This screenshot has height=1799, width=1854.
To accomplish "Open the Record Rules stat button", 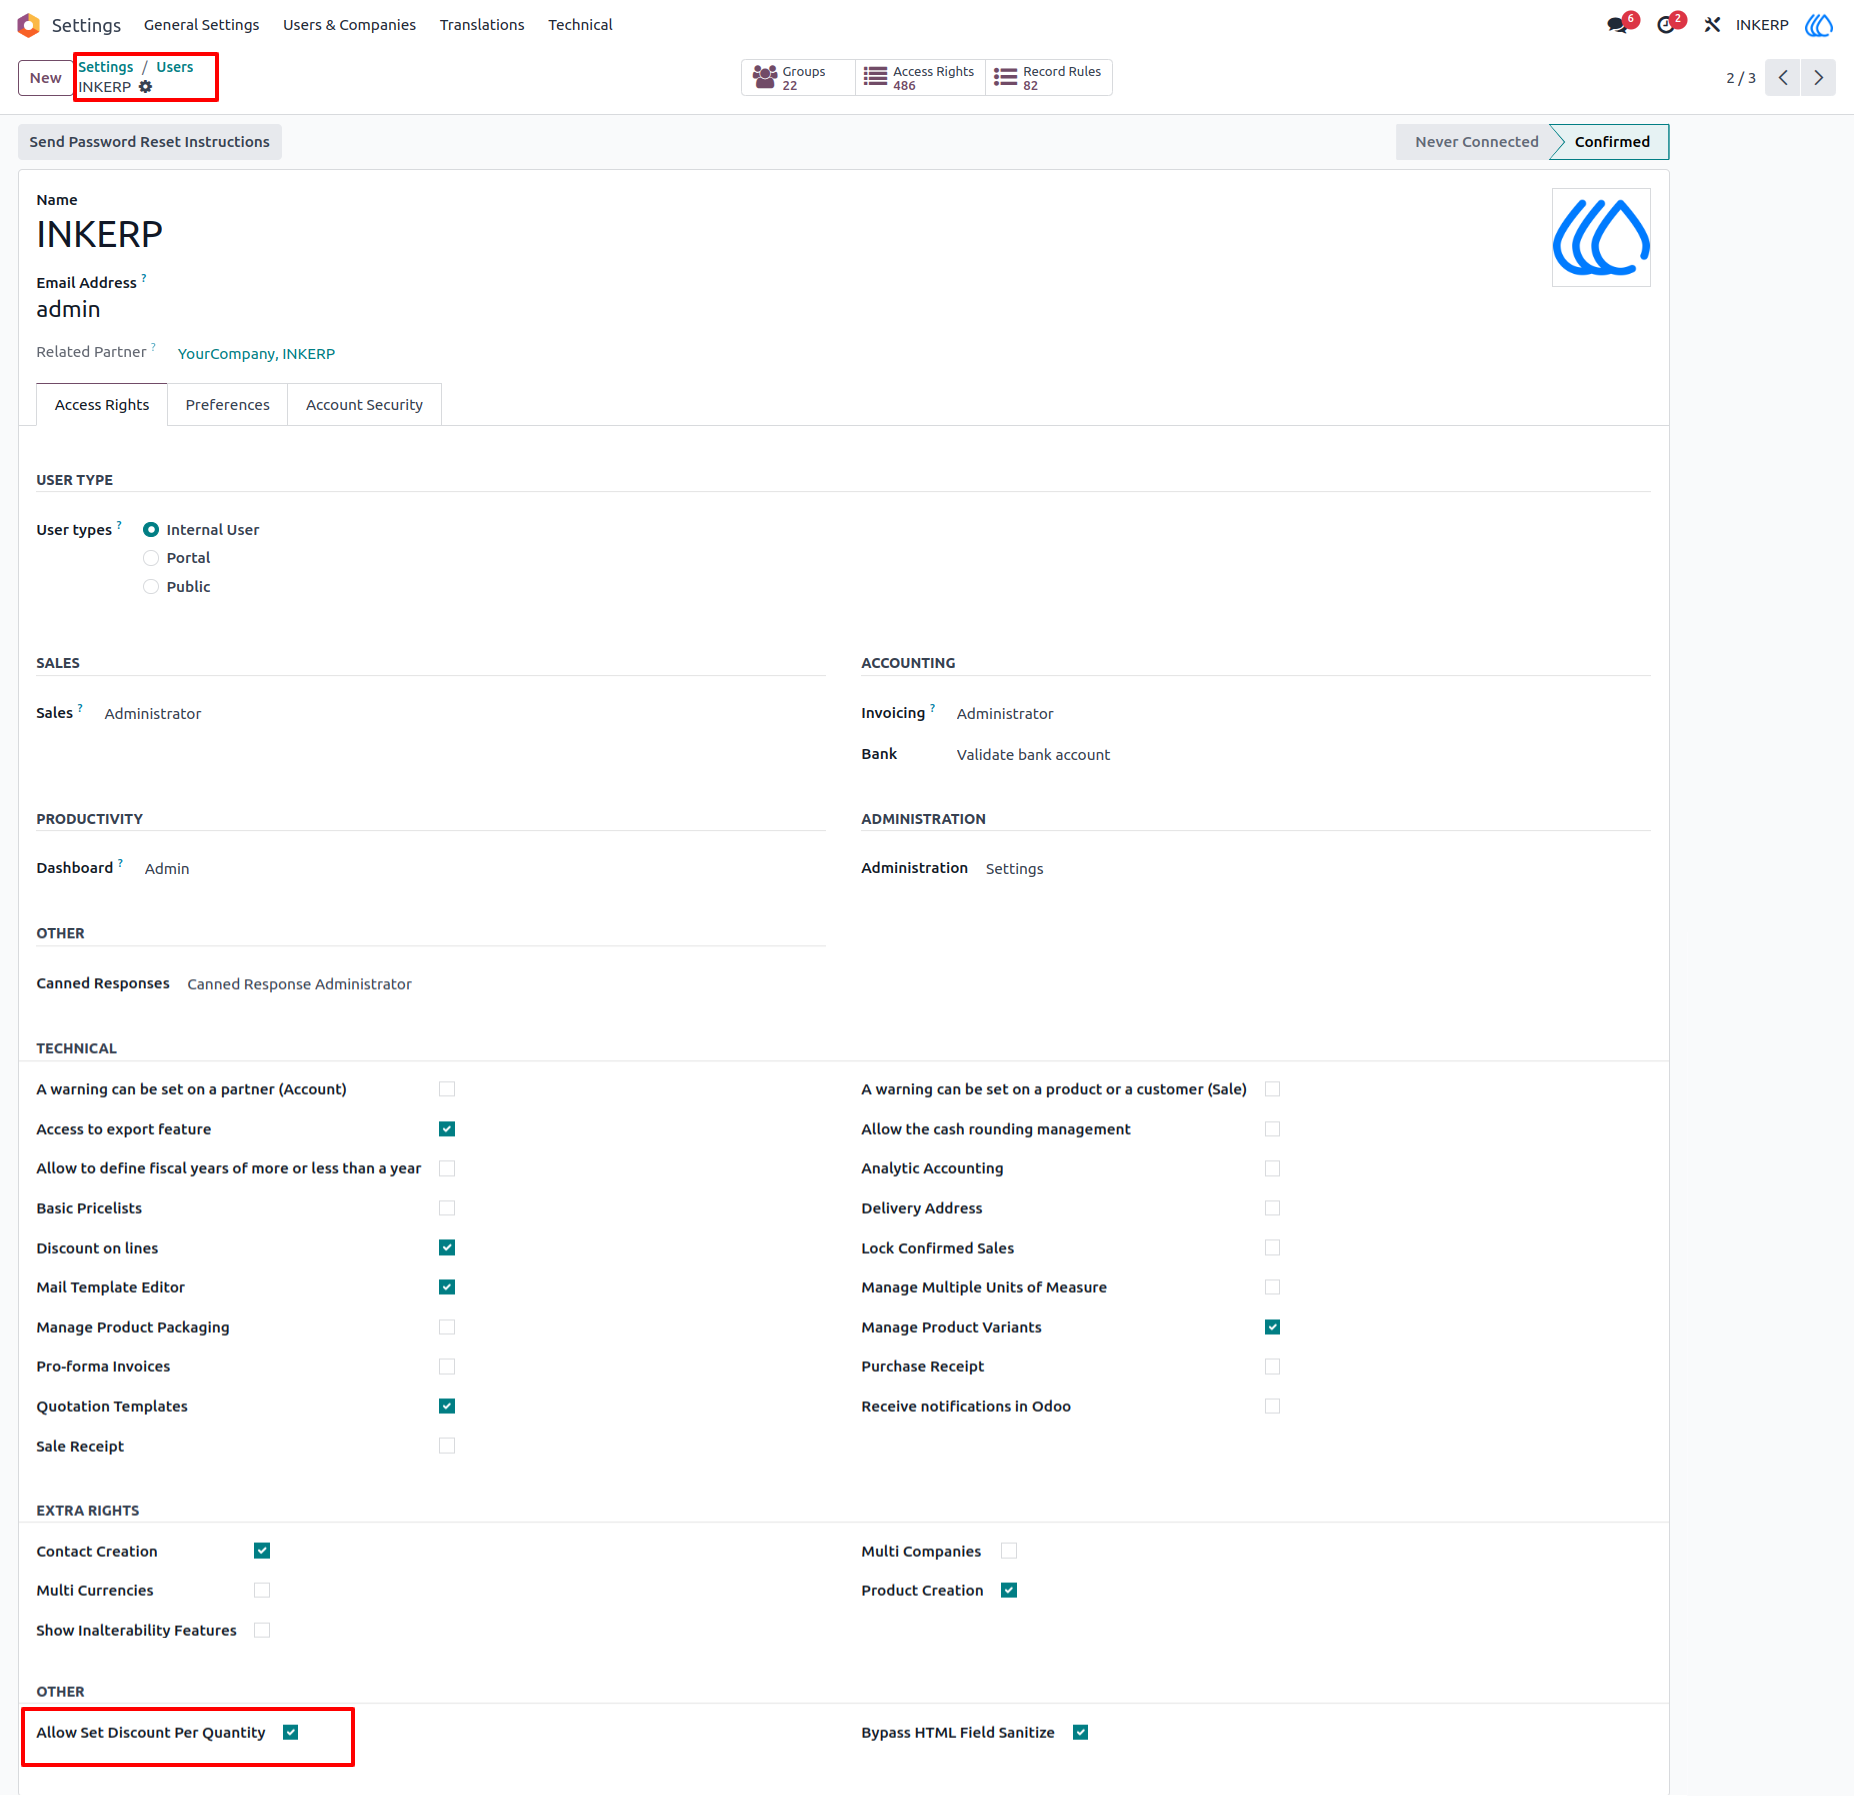I will point(1049,78).
